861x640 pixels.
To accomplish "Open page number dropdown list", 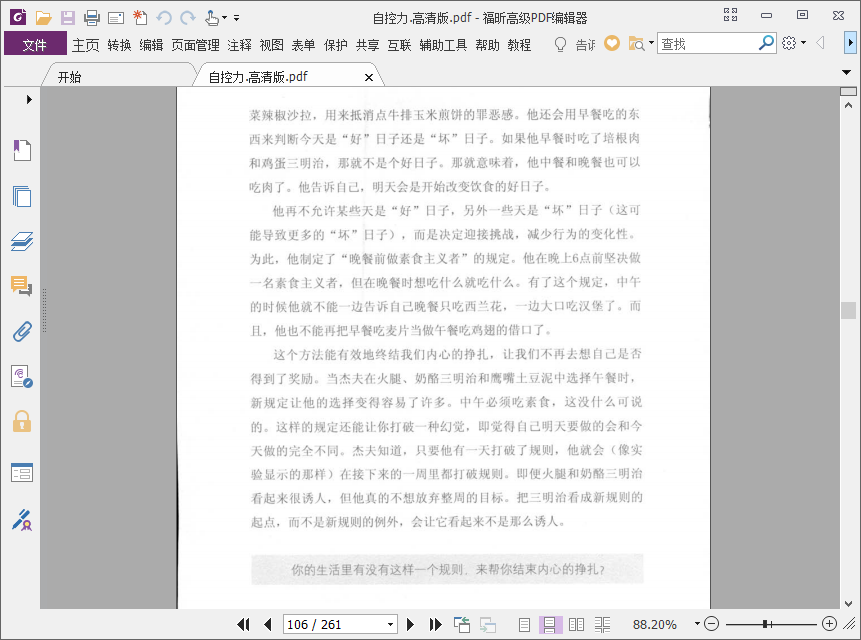I will 390,624.
